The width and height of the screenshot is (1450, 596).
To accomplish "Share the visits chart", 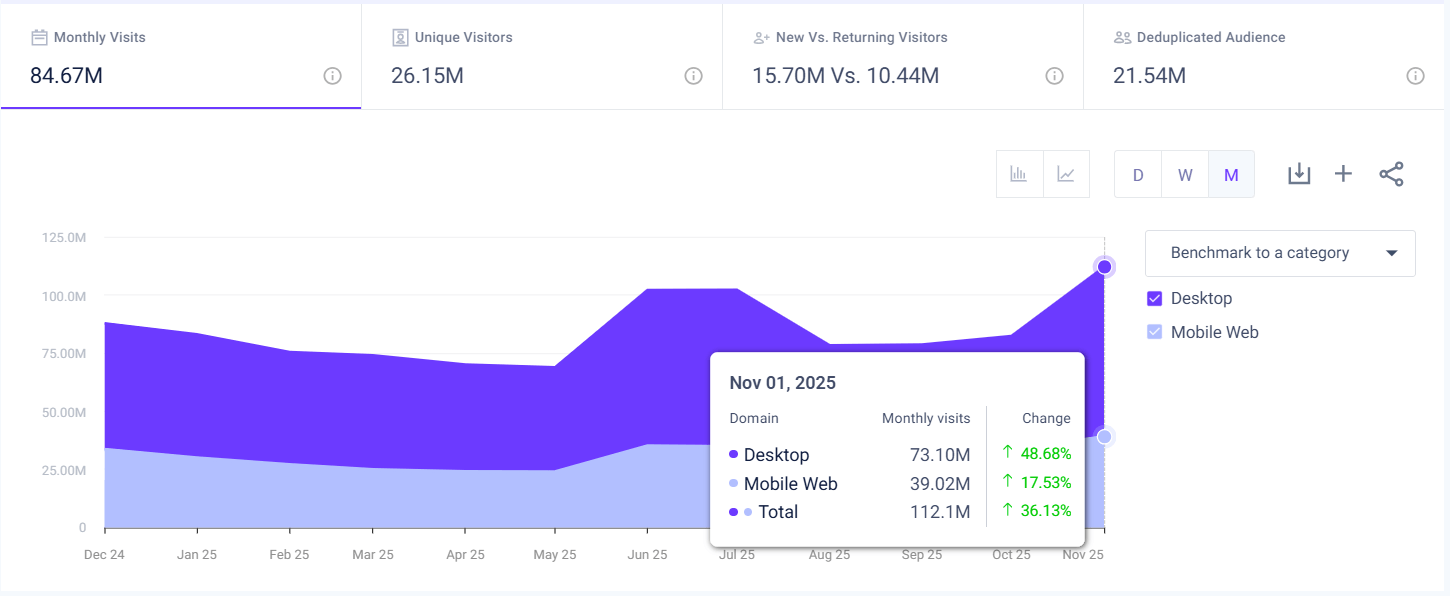I will [1391, 173].
